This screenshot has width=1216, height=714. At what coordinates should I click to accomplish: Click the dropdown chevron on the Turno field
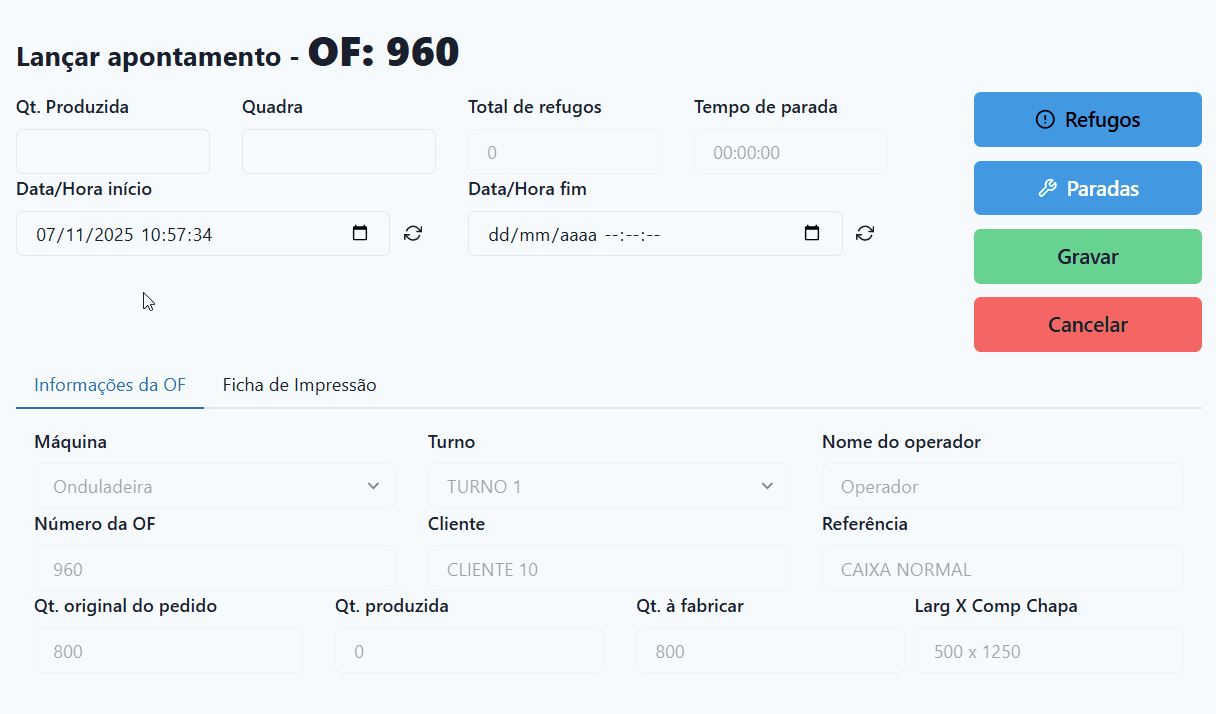click(767, 486)
